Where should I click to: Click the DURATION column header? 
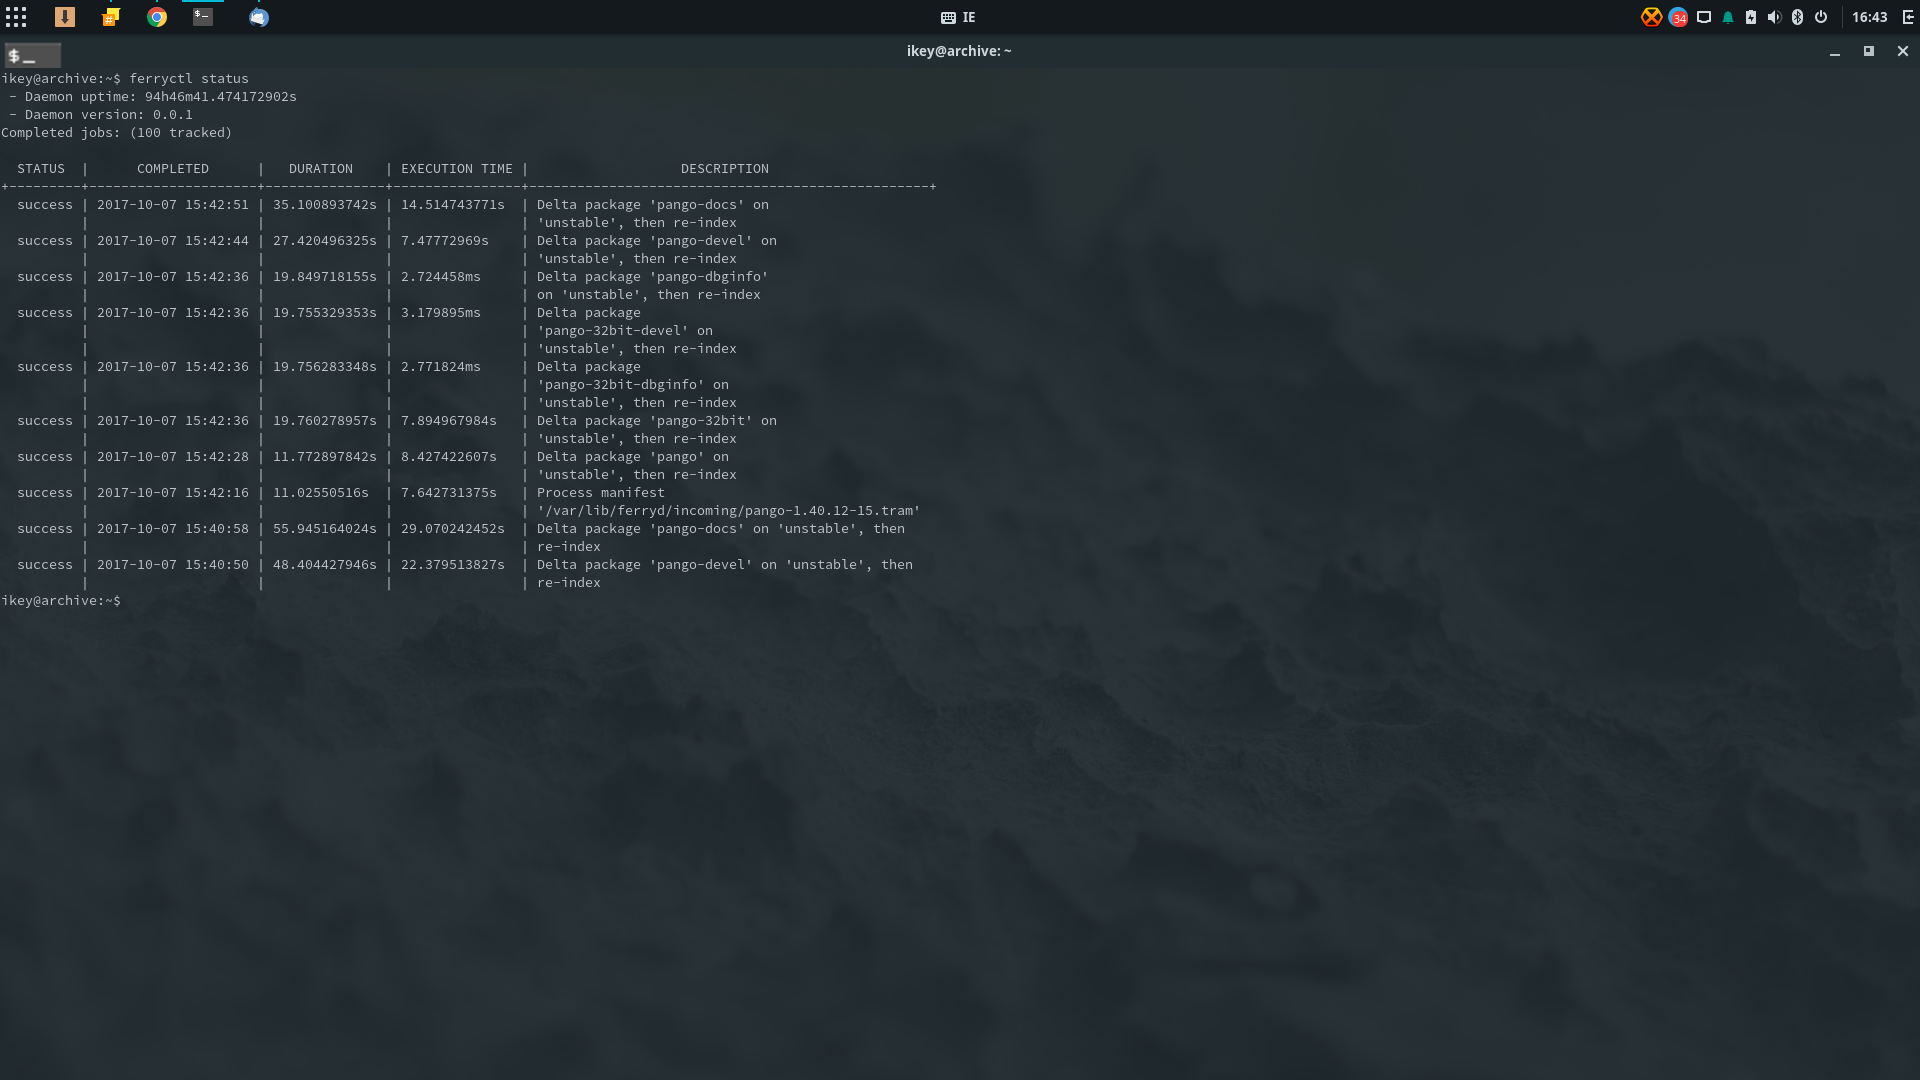coord(321,168)
